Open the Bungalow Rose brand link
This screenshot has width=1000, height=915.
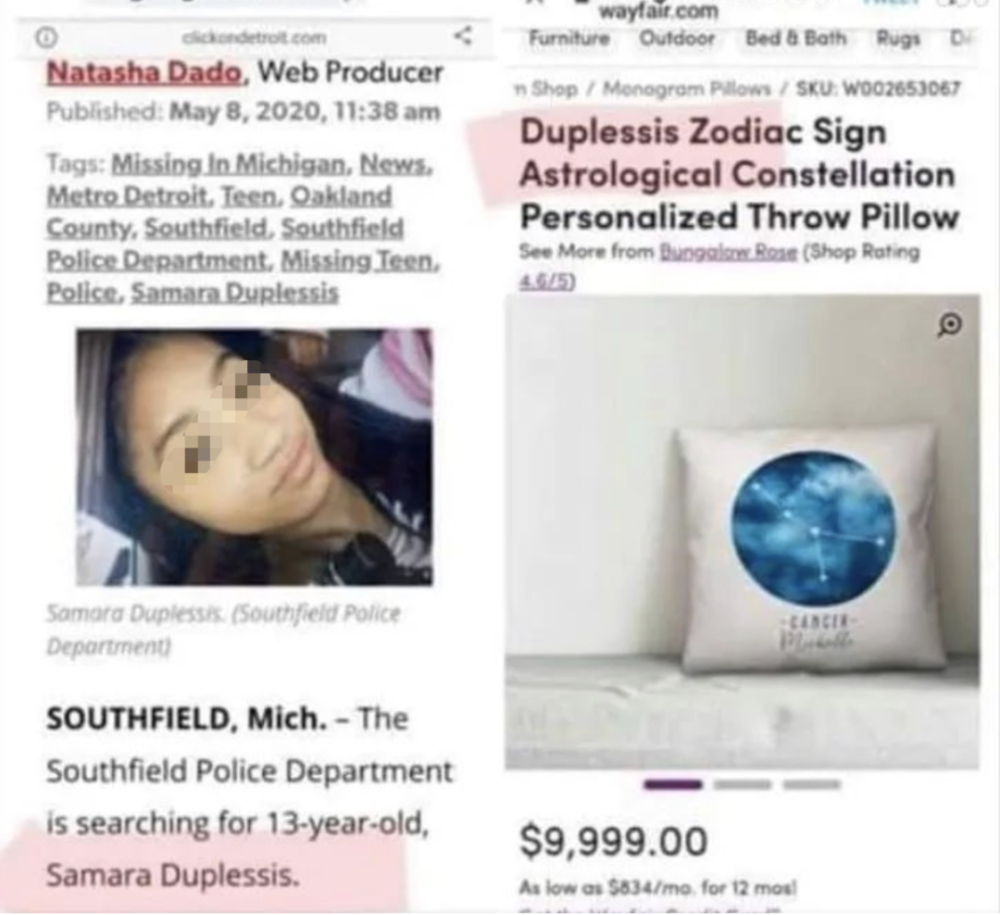point(728,253)
